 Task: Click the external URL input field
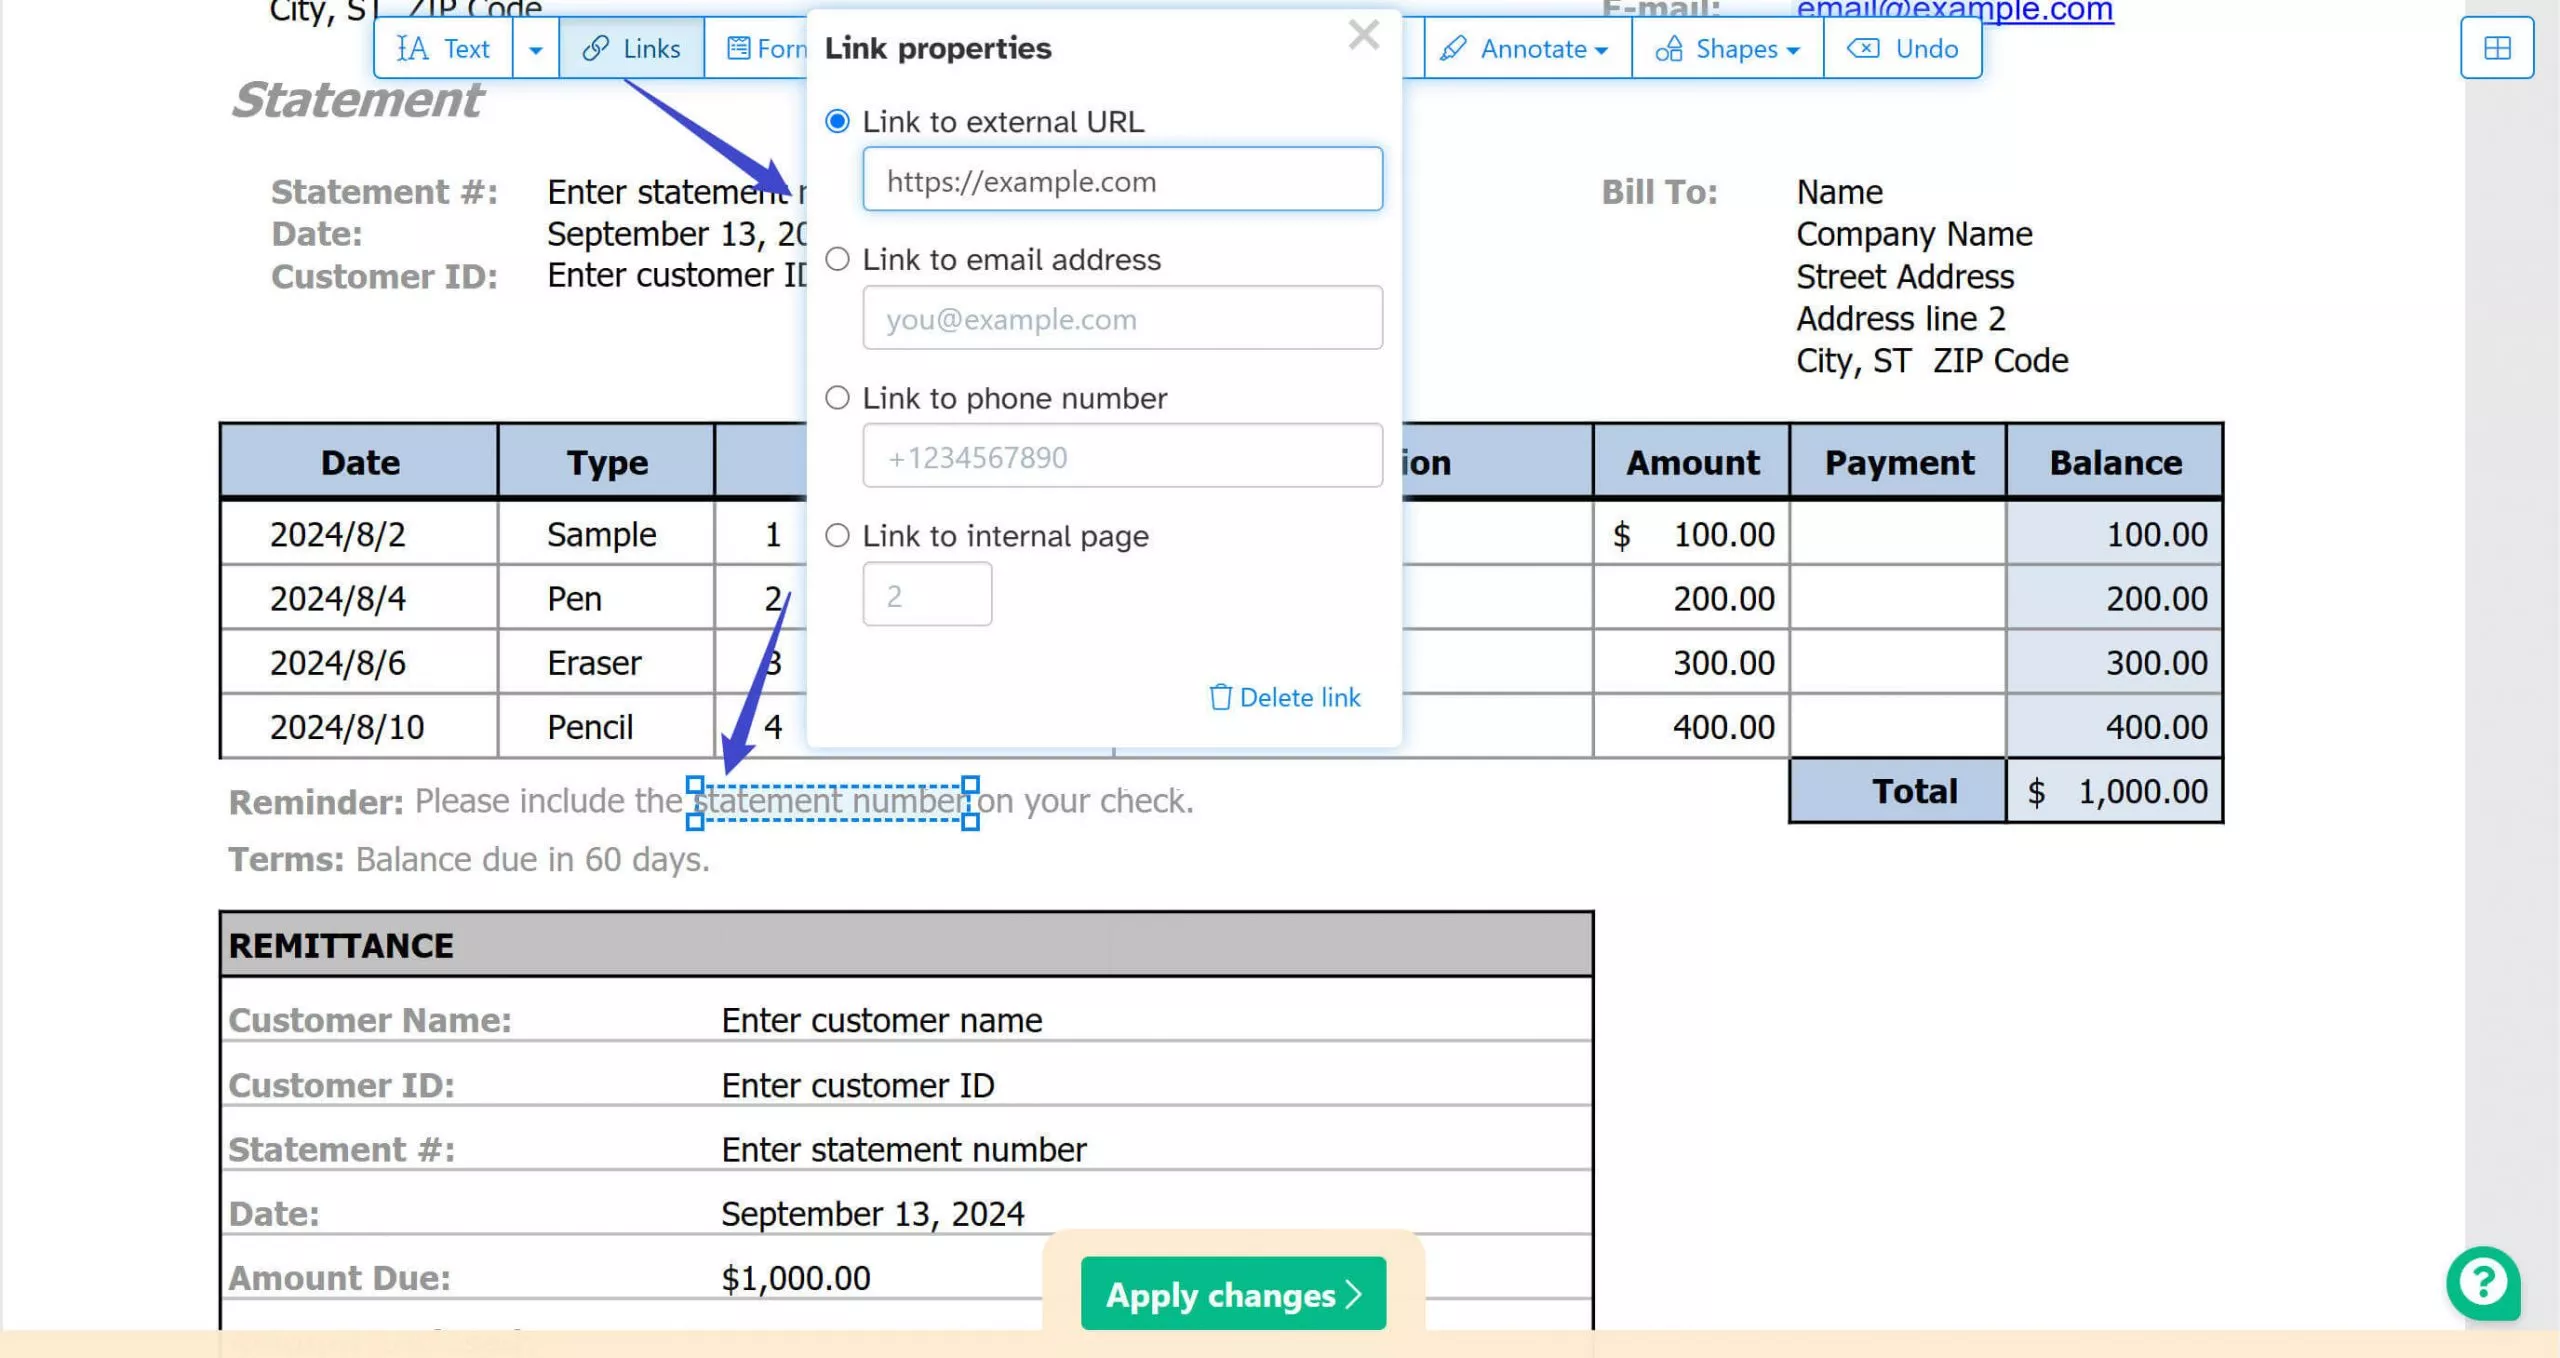(1122, 181)
